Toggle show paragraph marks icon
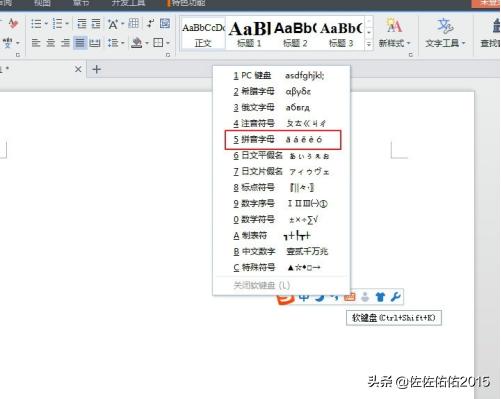 coord(151,23)
